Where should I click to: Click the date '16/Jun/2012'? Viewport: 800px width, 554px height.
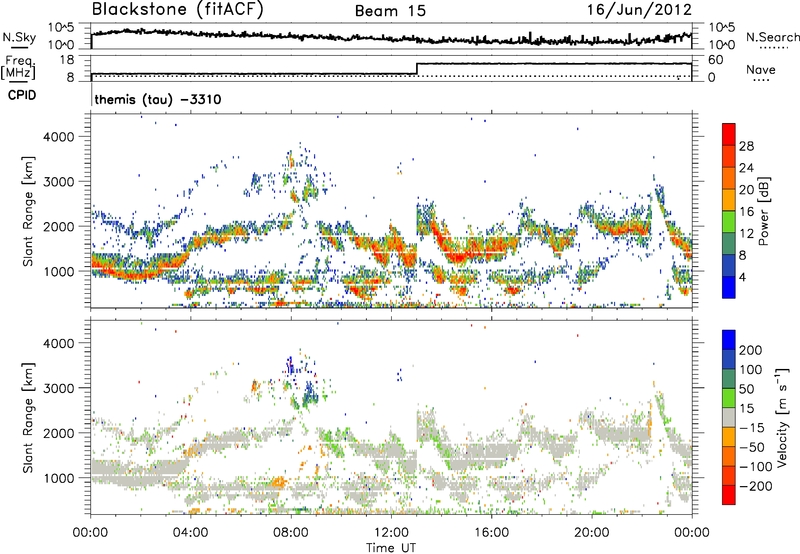click(x=639, y=10)
